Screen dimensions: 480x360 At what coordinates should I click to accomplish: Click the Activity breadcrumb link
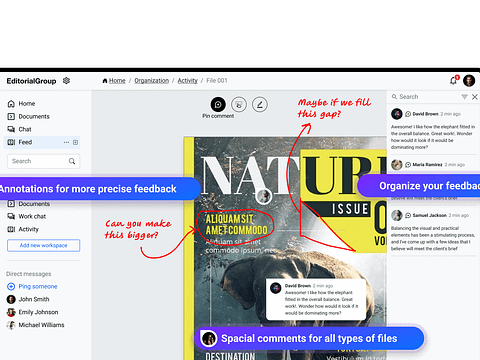(188, 81)
